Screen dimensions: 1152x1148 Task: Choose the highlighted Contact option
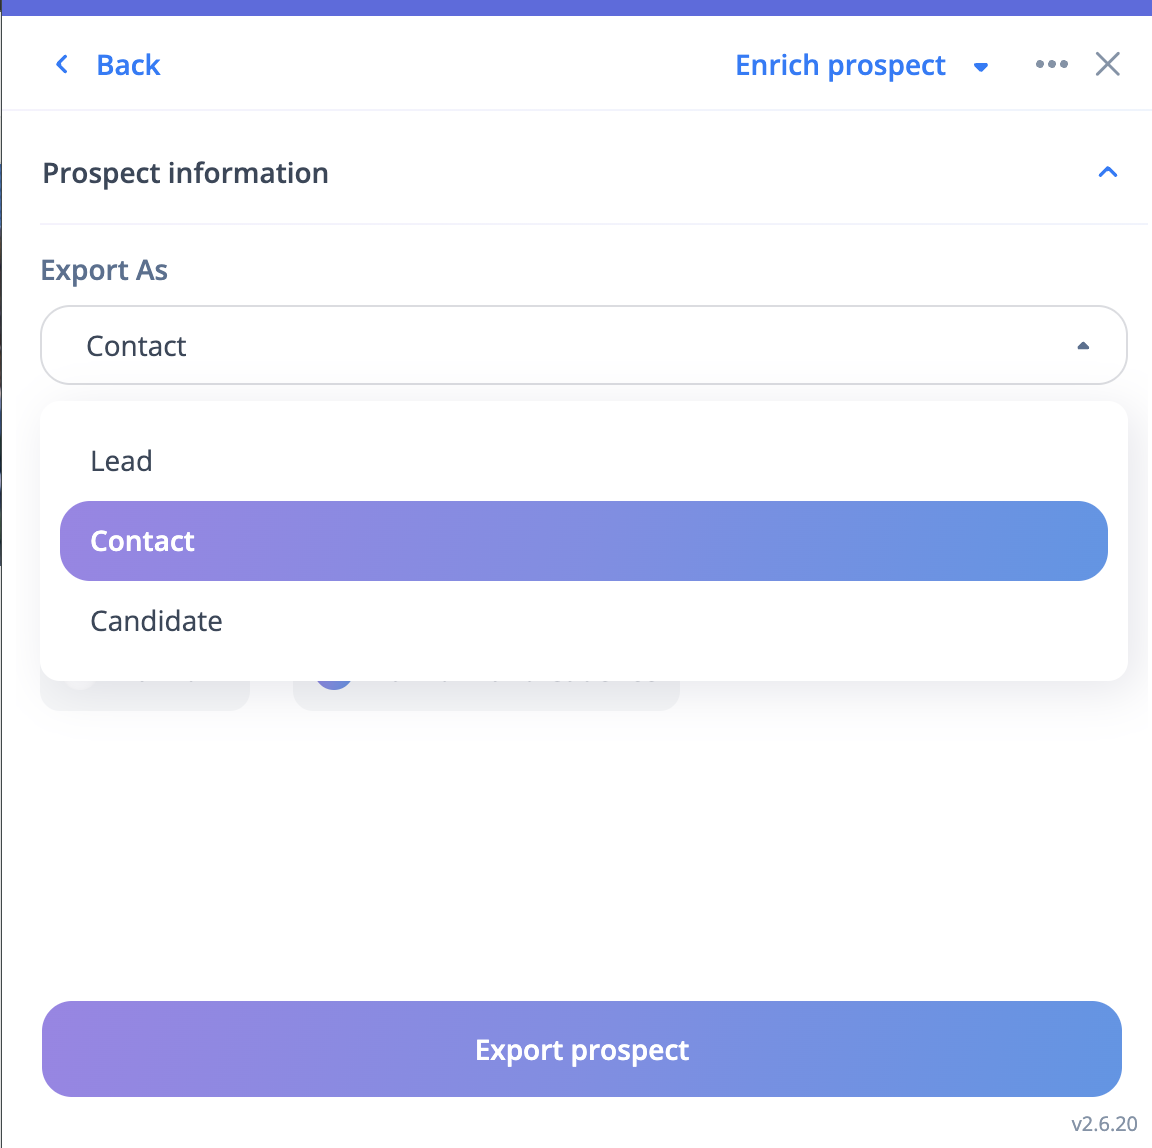pos(583,541)
